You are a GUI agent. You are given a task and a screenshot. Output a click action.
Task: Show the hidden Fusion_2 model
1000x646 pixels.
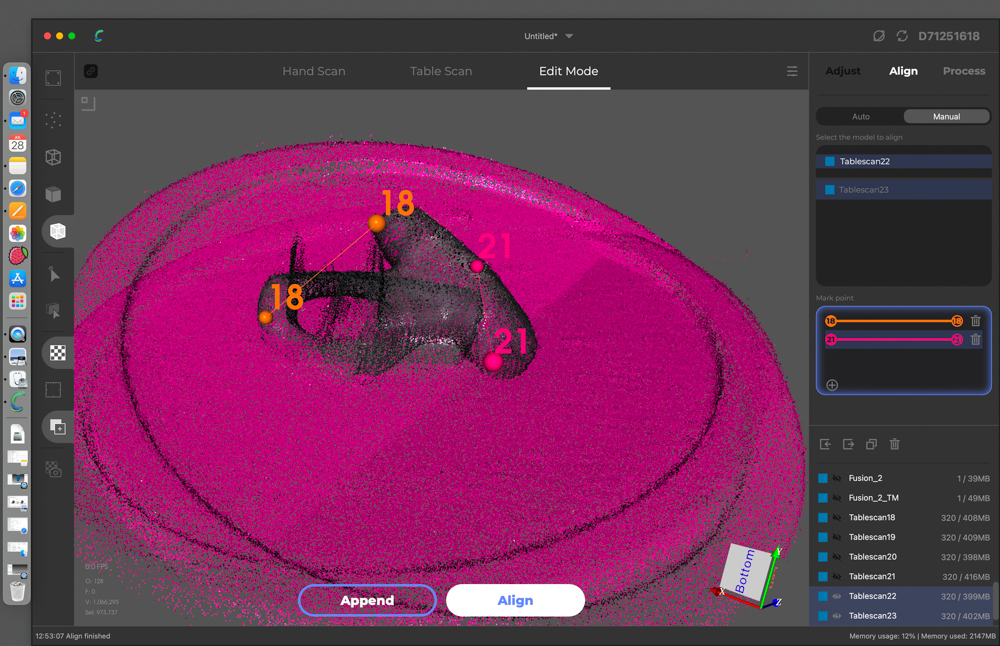click(x=837, y=479)
